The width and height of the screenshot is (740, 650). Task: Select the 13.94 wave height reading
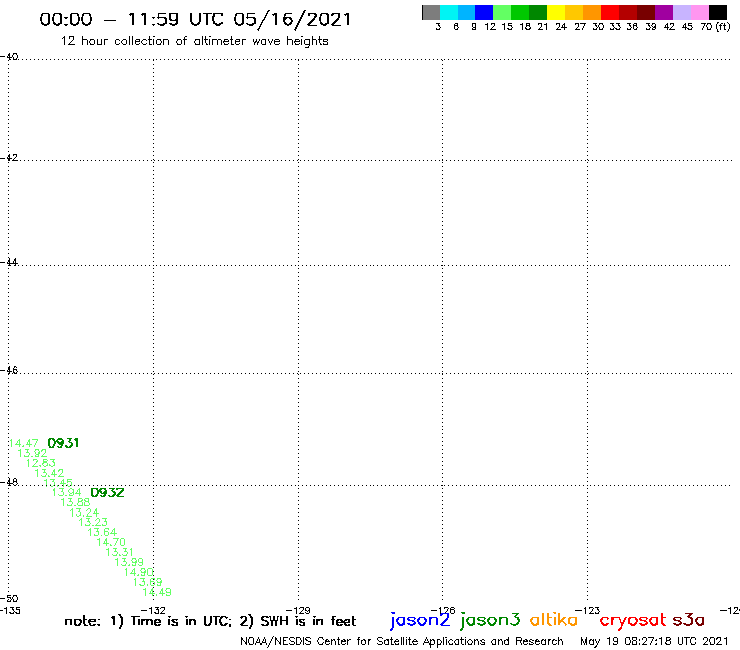point(67,493)
